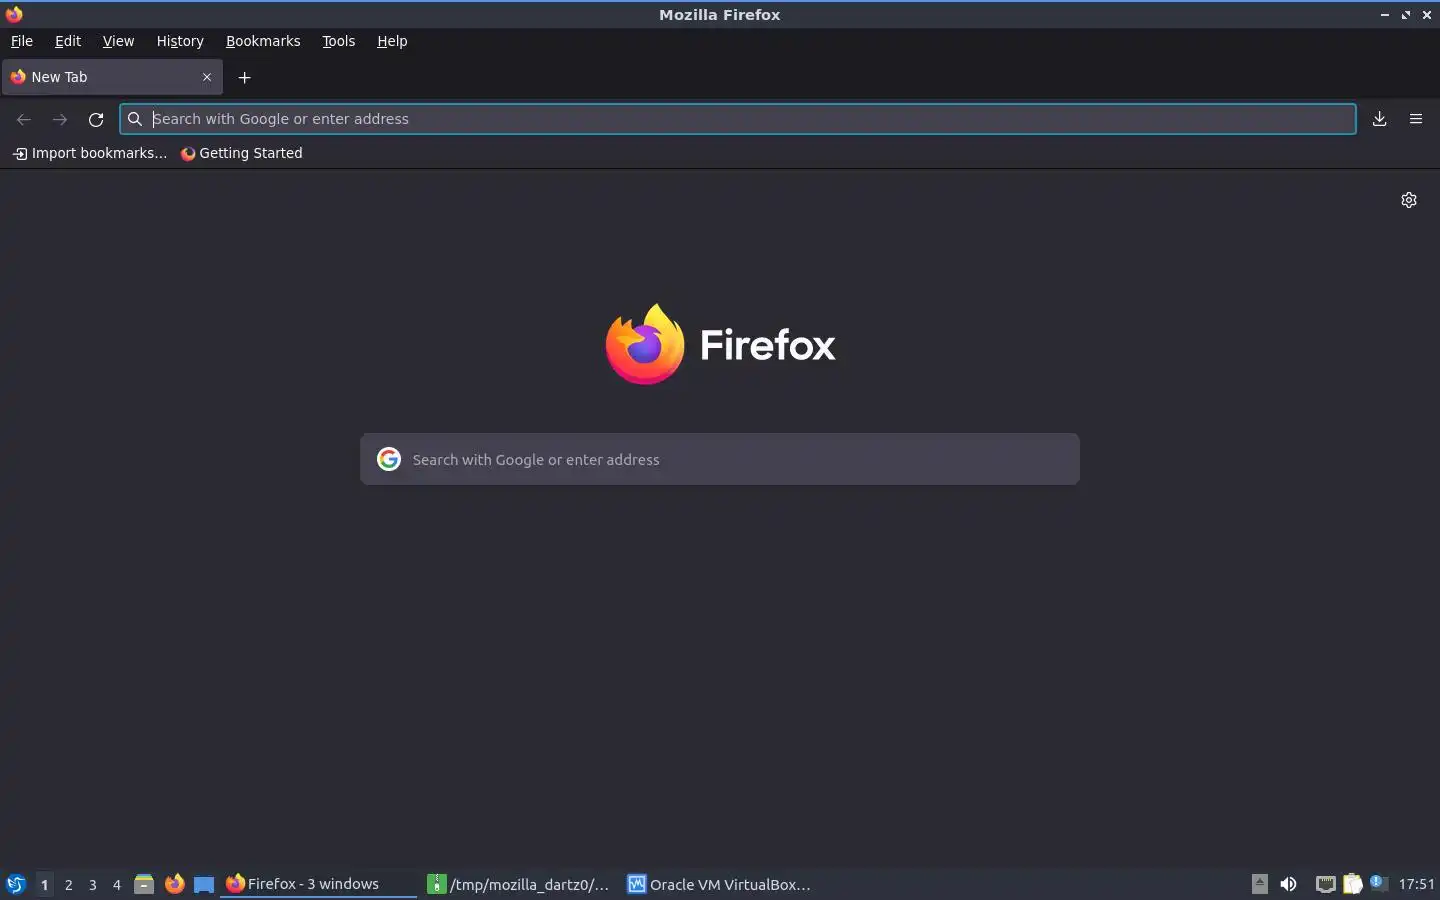
Task: Open the Help menu
Action: pos(392,41)
